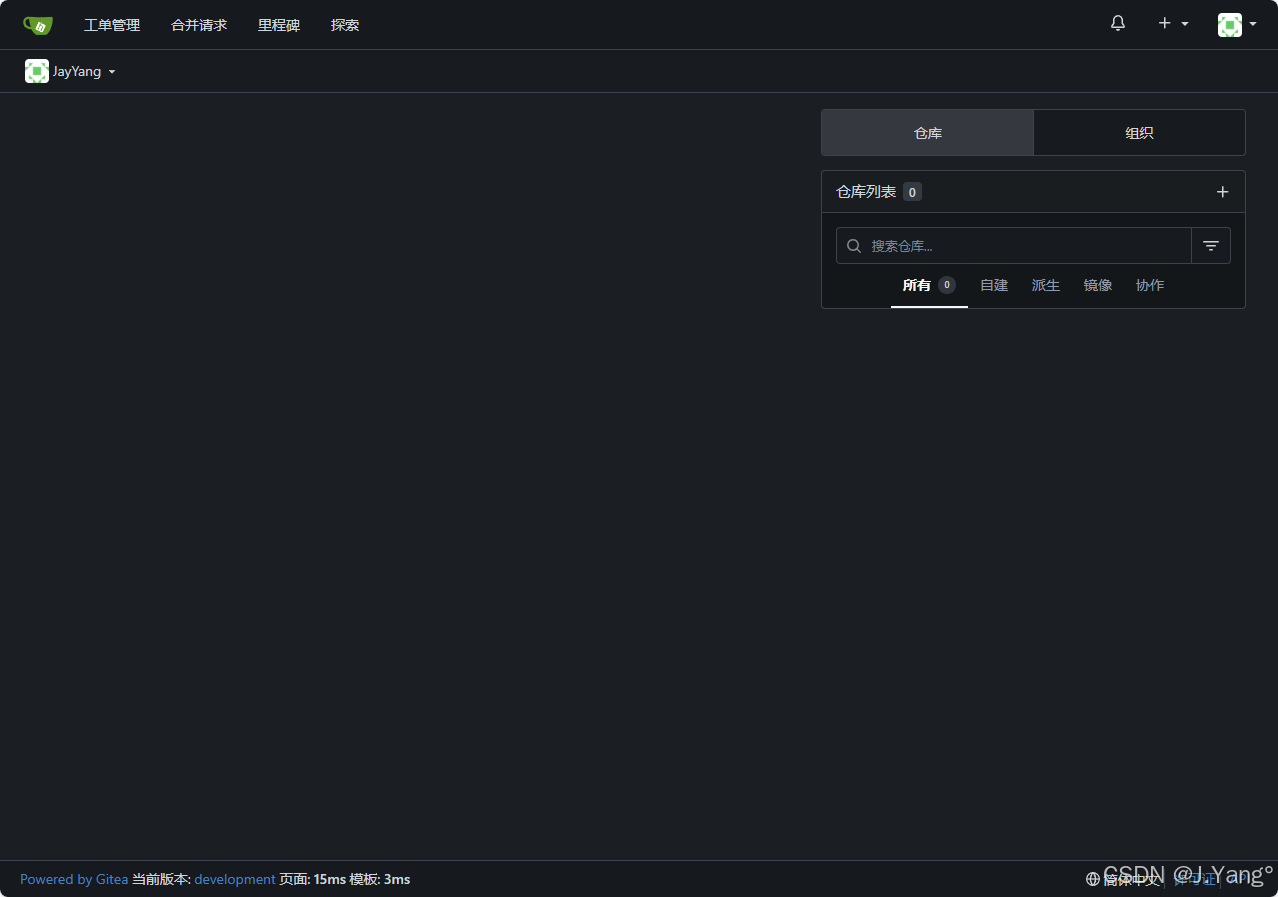Viewport: 1278px width, 897px height.
Task: Open the notifications bell
Action: 1118,23
